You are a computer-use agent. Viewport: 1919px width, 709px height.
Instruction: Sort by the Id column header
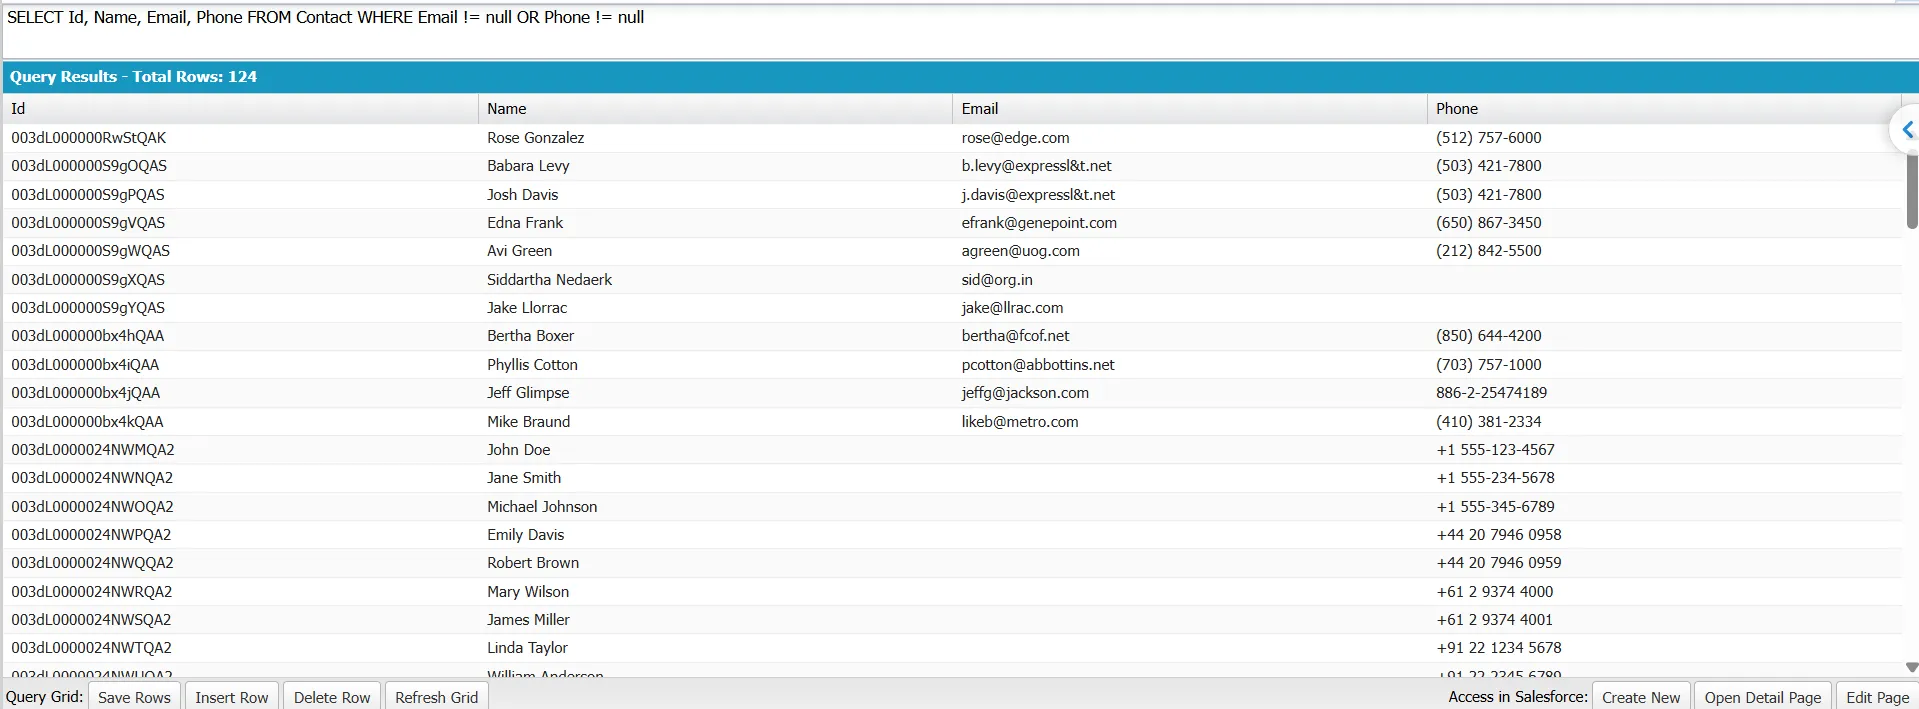coord(240,109)
